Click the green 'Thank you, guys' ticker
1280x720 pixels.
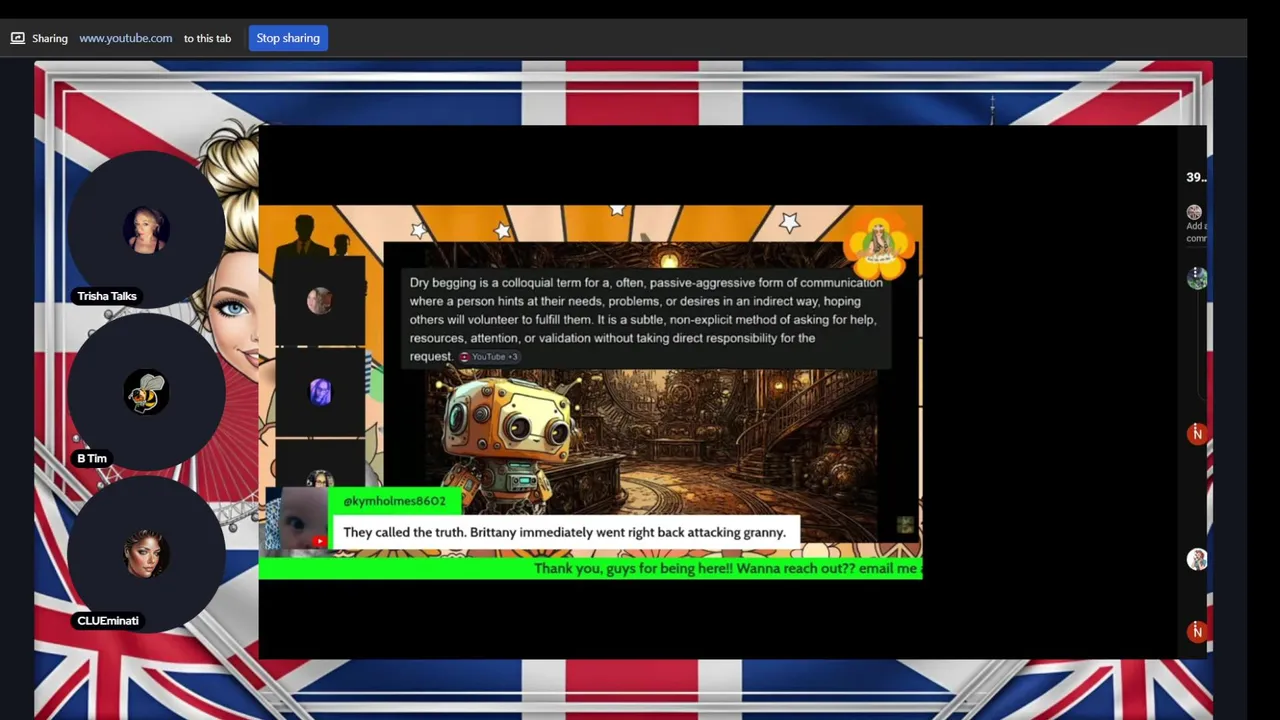(590, 568)
